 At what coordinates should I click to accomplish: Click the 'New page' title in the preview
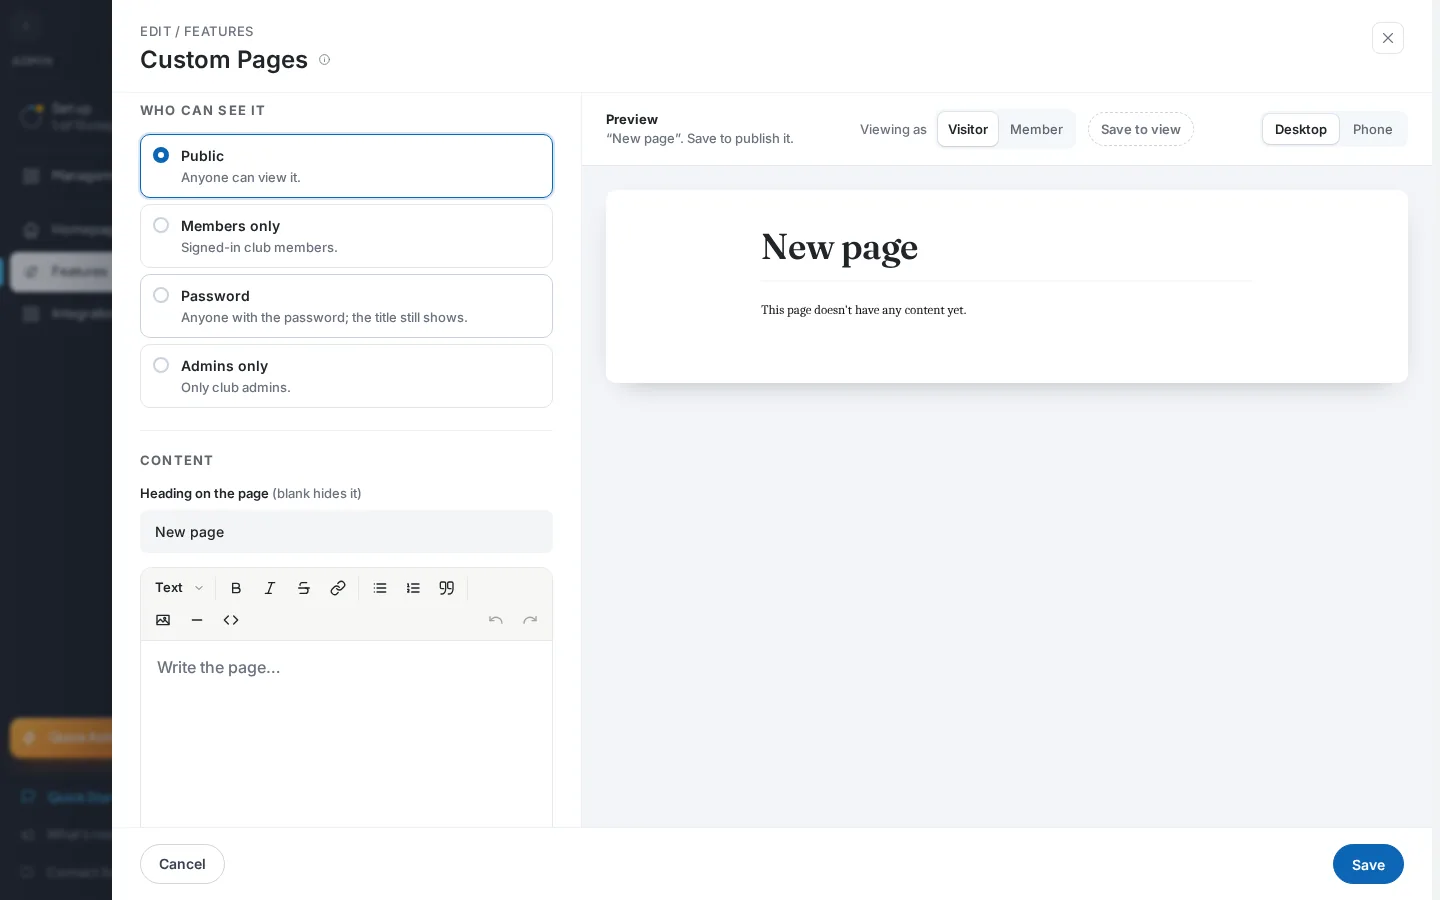pyautogui.click(x=840, y=248)
